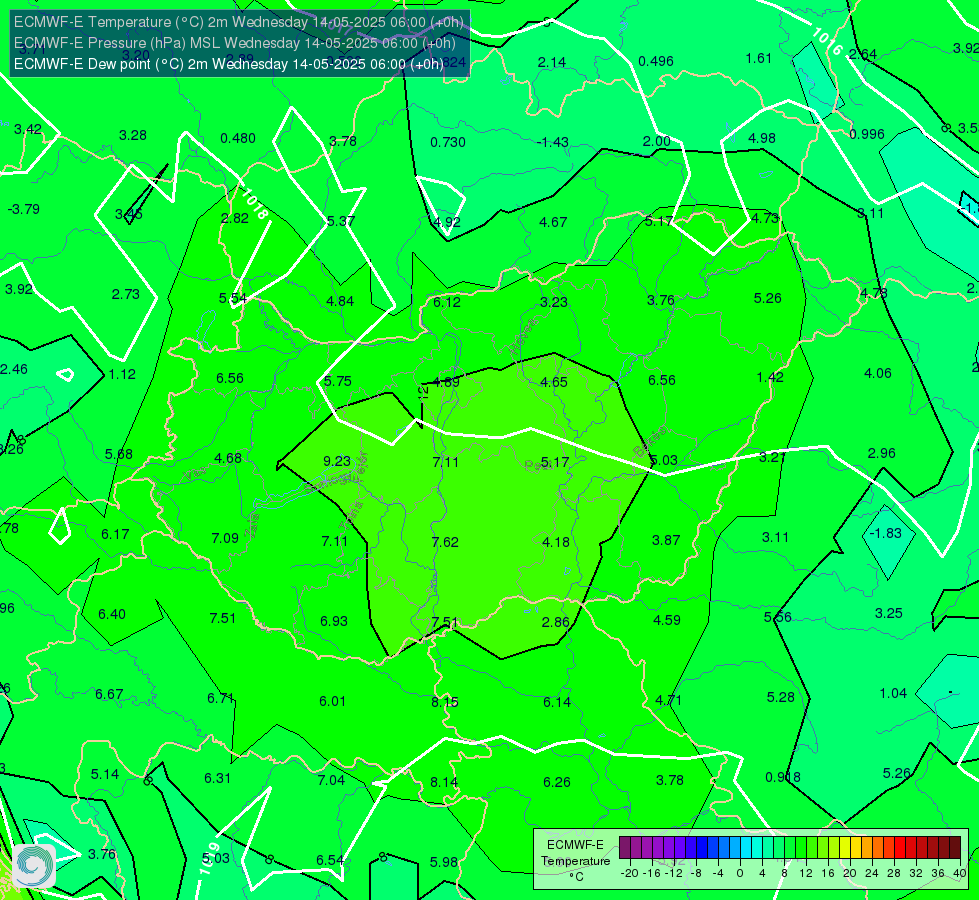Image resolution: width=979 pixels, height=900 pixels.
Task: Click the 5.54 dew point value
Action: point(233,298)
